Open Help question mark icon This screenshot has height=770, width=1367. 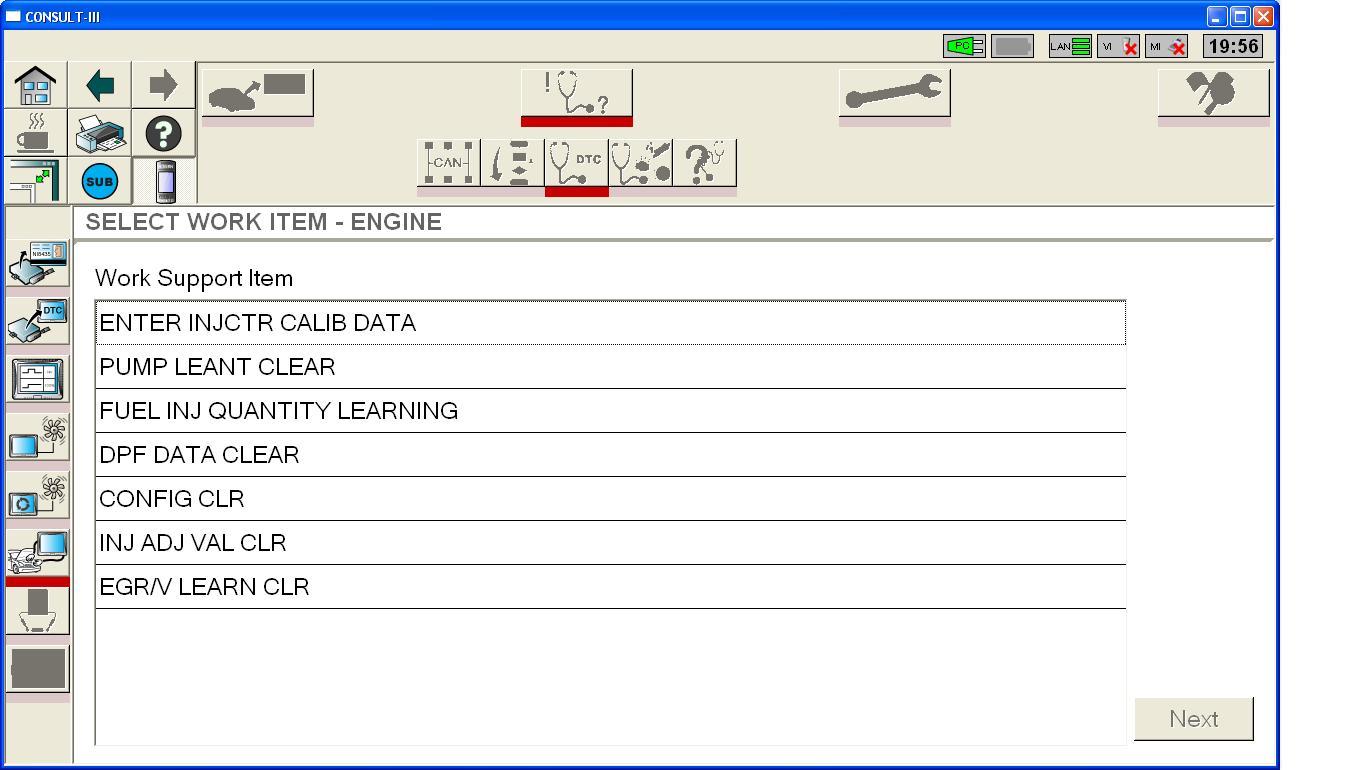coord(164,132)
